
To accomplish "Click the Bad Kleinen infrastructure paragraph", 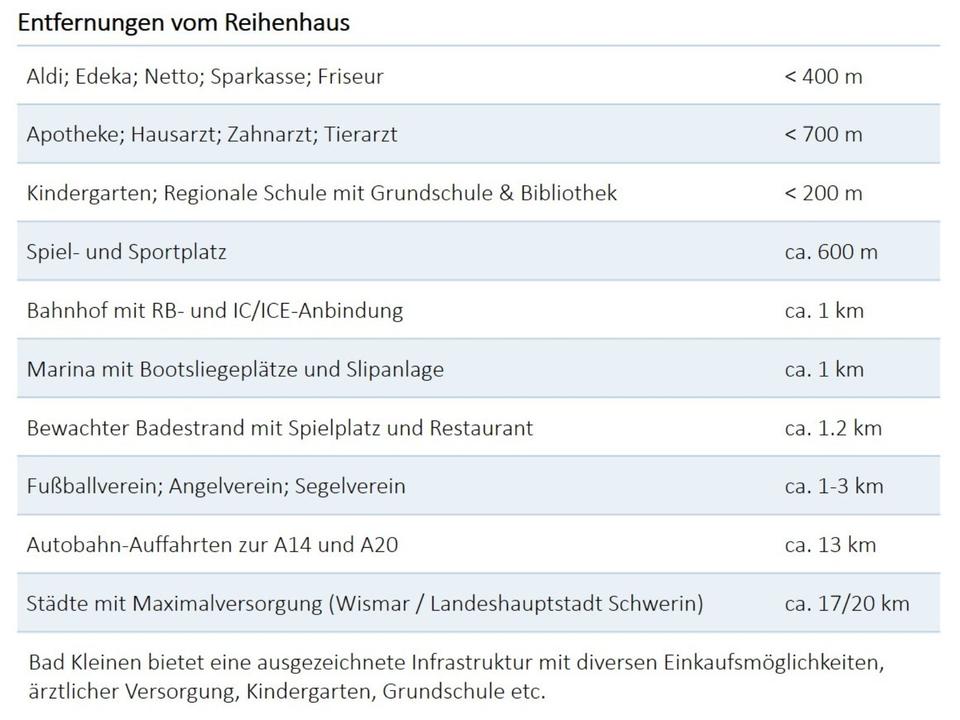I will 455,676.
